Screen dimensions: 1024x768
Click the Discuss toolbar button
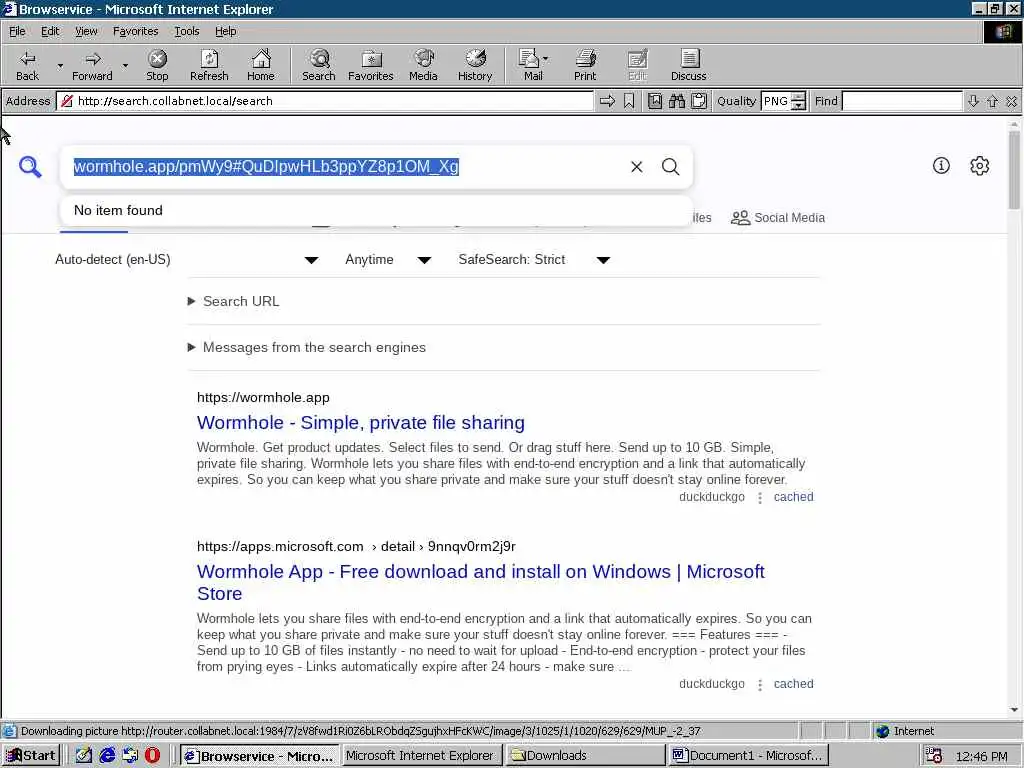(688, 65)
